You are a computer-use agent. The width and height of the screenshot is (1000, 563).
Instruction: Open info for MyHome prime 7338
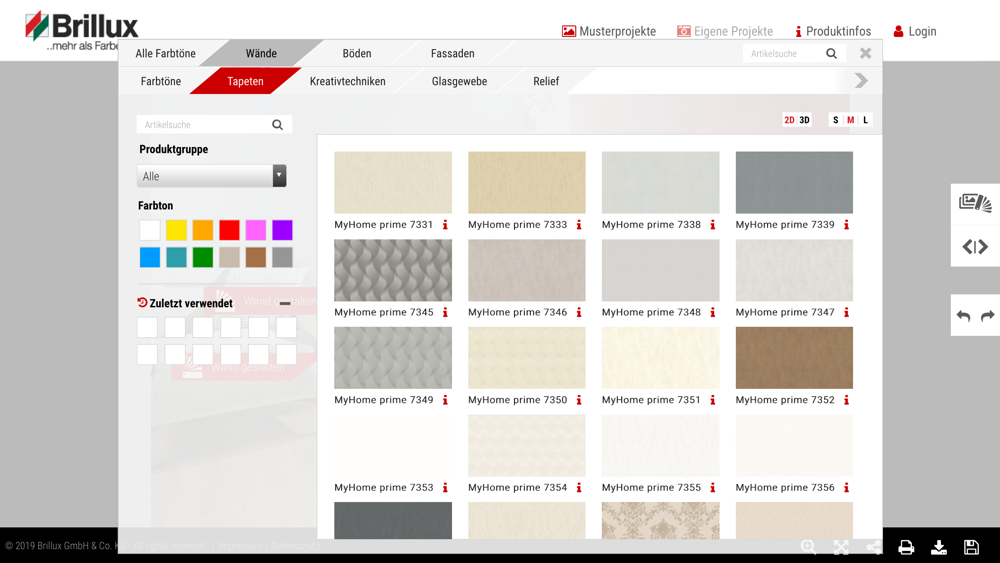click(713, 224)
